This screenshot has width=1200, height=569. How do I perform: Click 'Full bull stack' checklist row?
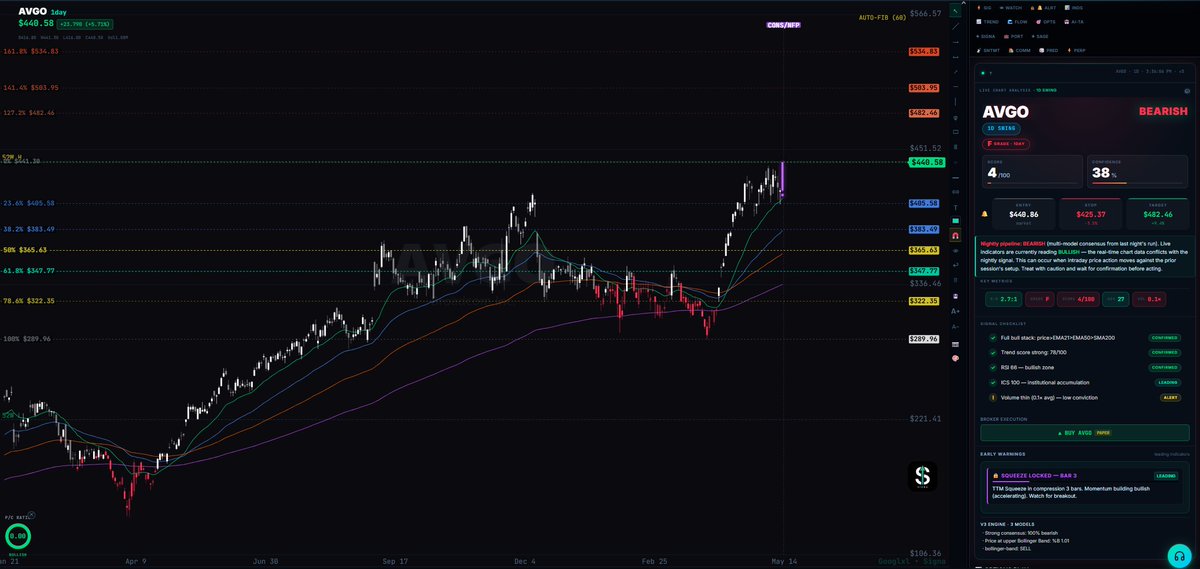pos(1084,338)
